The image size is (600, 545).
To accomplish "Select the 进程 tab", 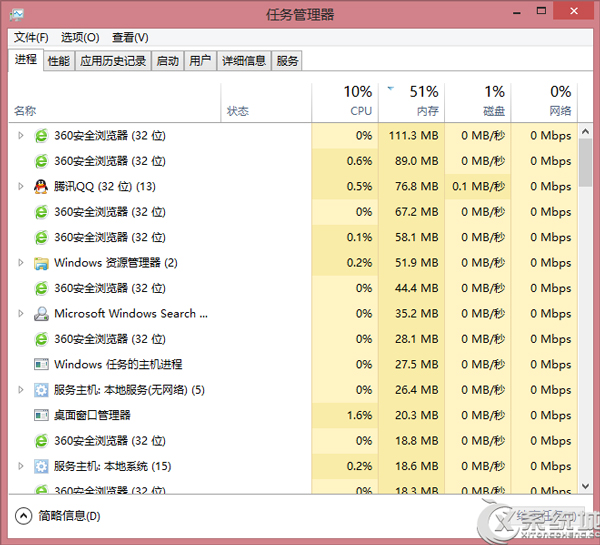I will 26,60.
